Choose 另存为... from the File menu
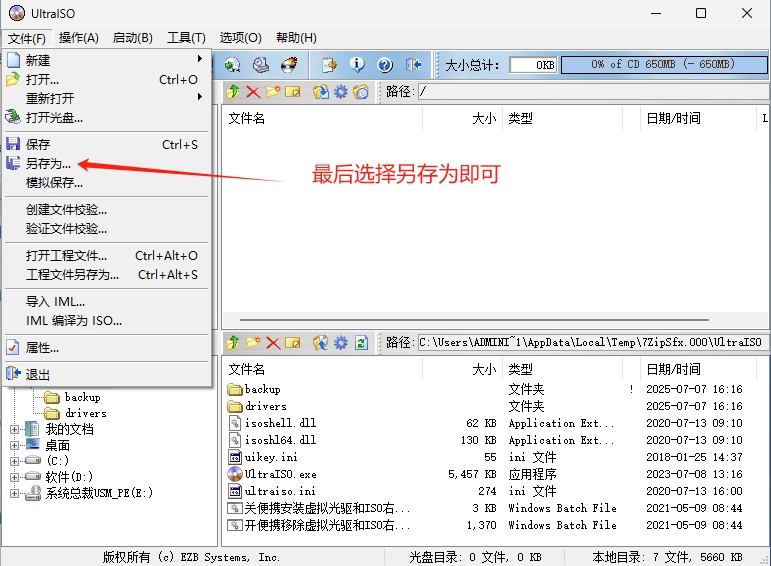Image resolution: width=771 pixels, height=566 pixels. click(48, 163)
